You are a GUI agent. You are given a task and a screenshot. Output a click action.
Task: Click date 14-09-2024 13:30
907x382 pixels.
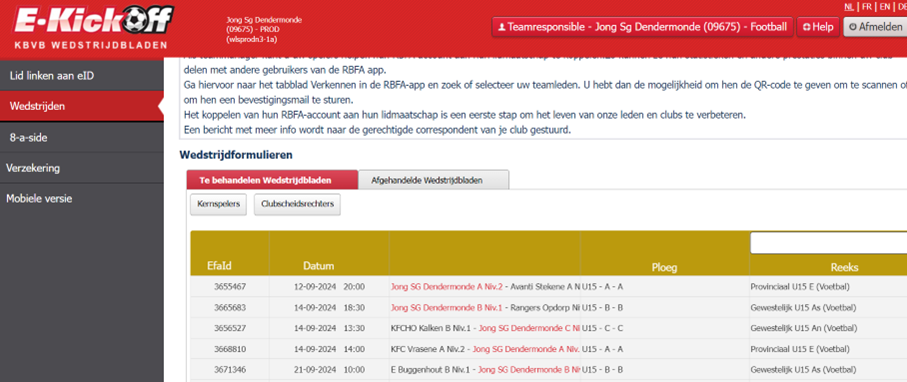click(x=328, y=328)
